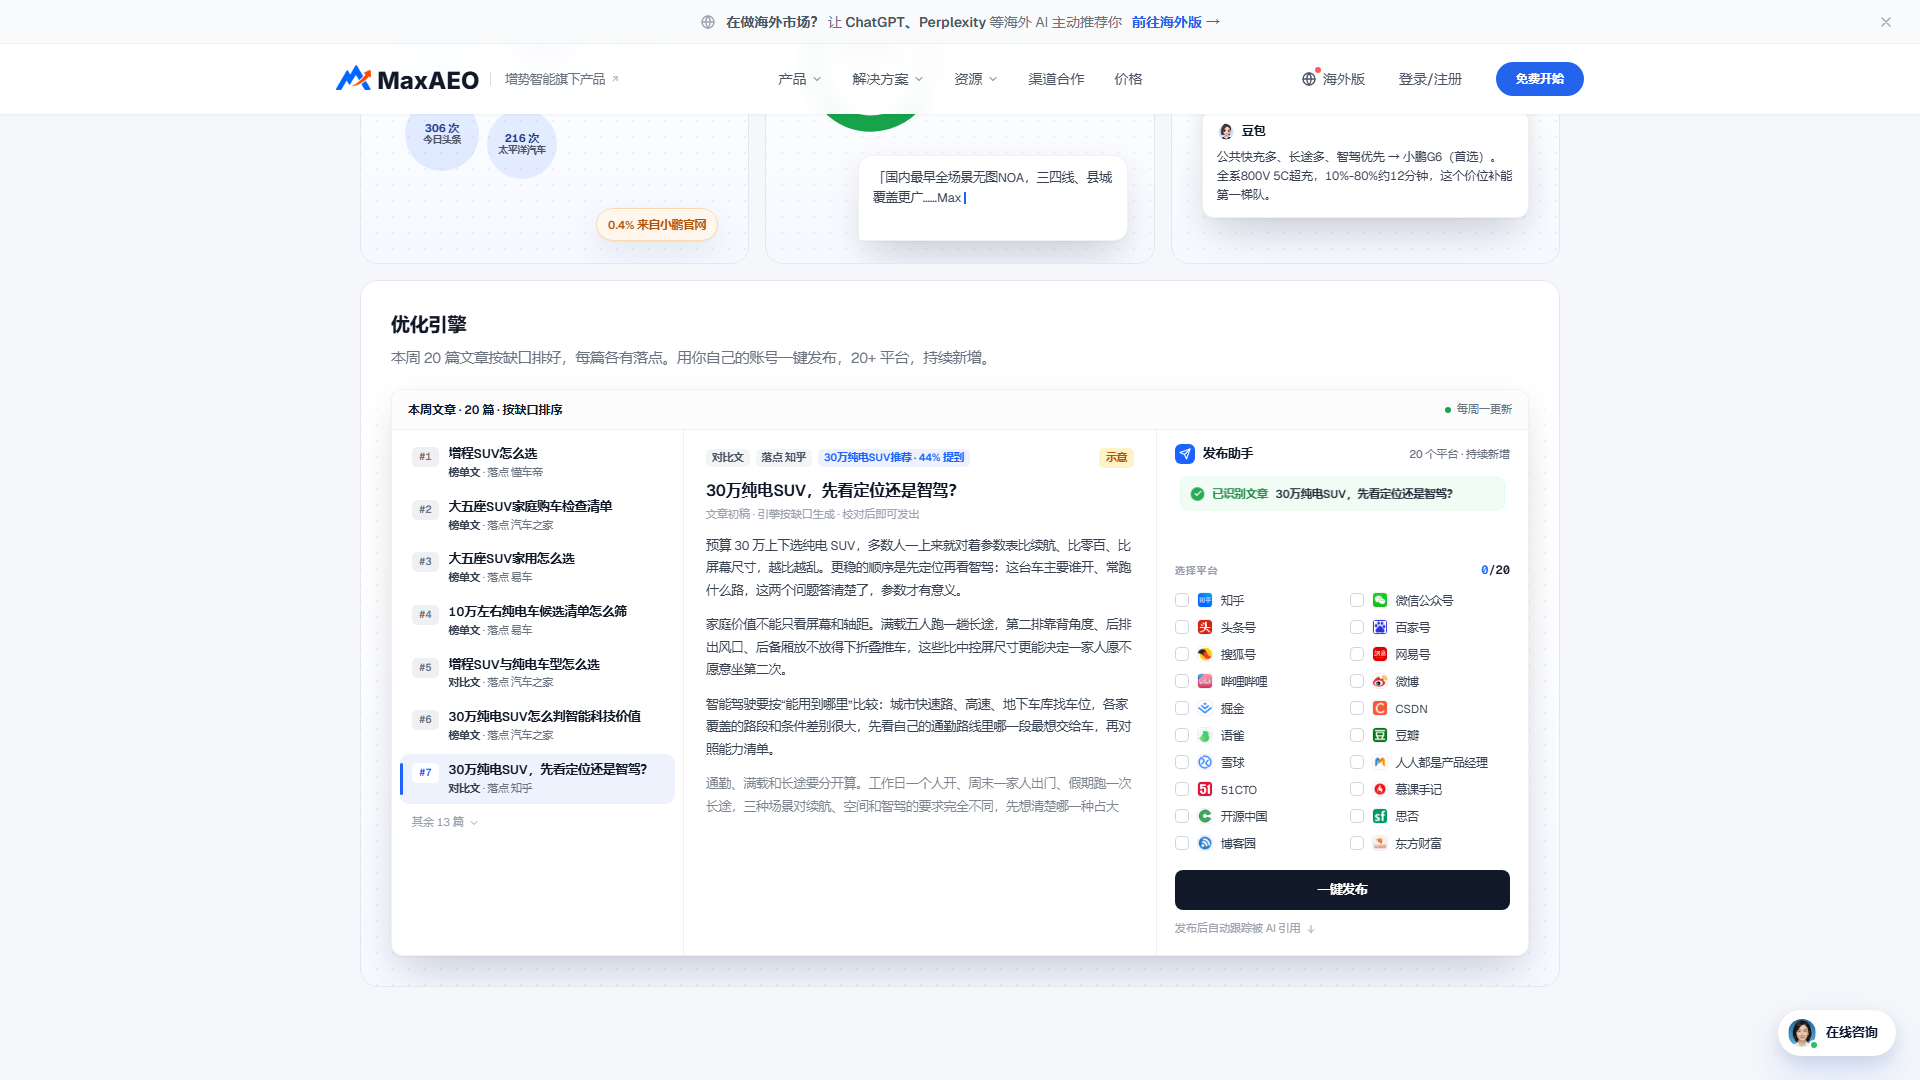Close the top announcement banner

[x=1885, y=22]
